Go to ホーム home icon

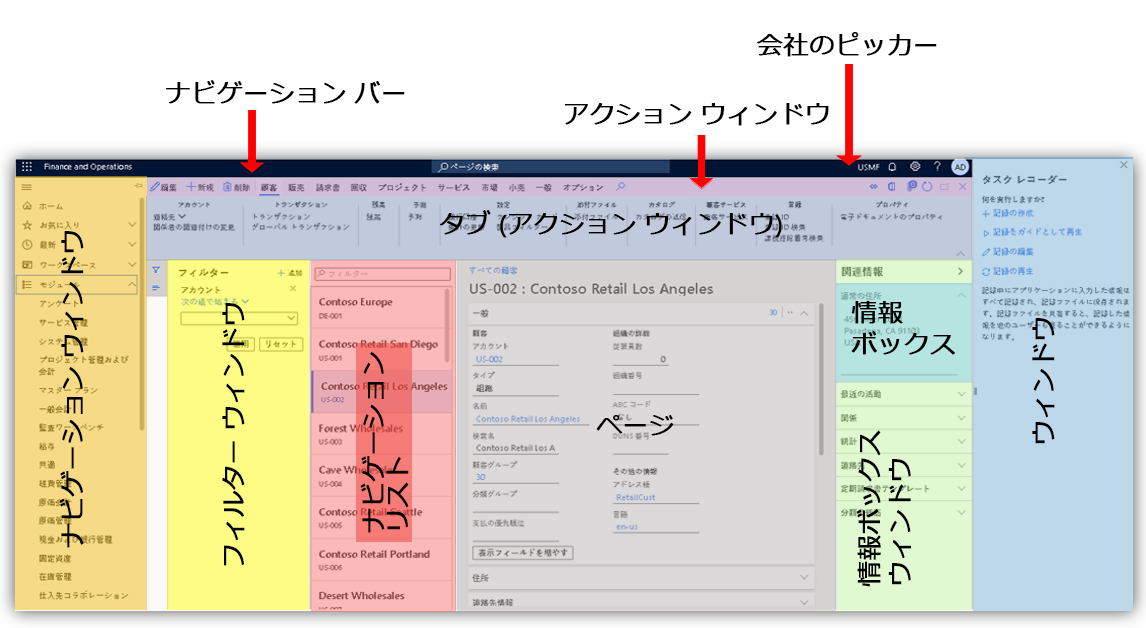[x=27, y=206]
